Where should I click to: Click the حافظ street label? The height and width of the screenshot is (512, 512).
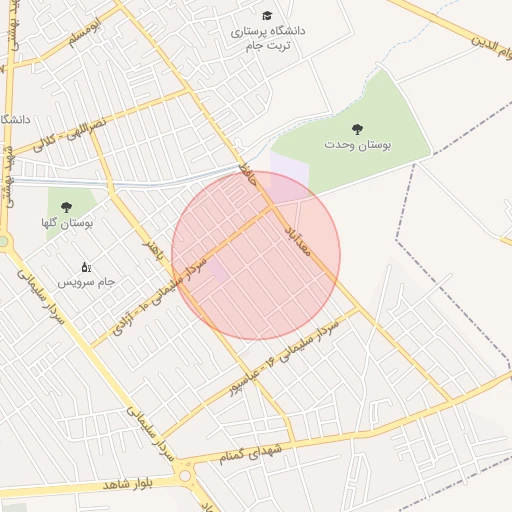point(248,175)
